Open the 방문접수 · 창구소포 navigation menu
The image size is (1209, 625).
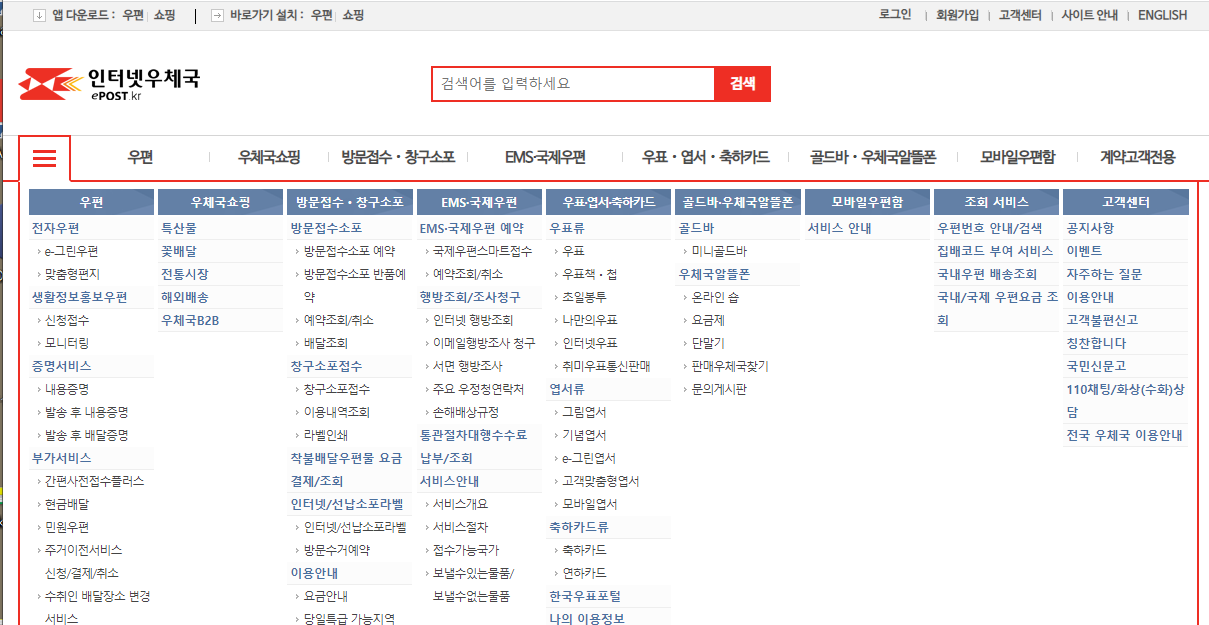pos(398,157)
